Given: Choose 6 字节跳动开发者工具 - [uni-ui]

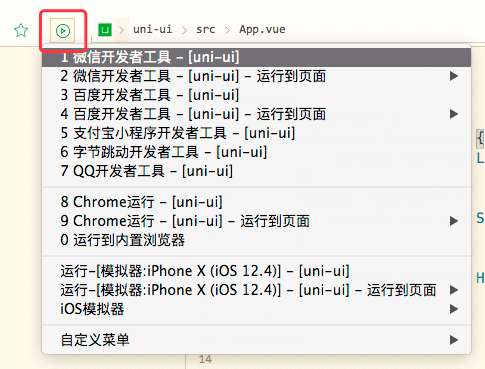Looking at the screenshot, I should click(x=256, y=152).
